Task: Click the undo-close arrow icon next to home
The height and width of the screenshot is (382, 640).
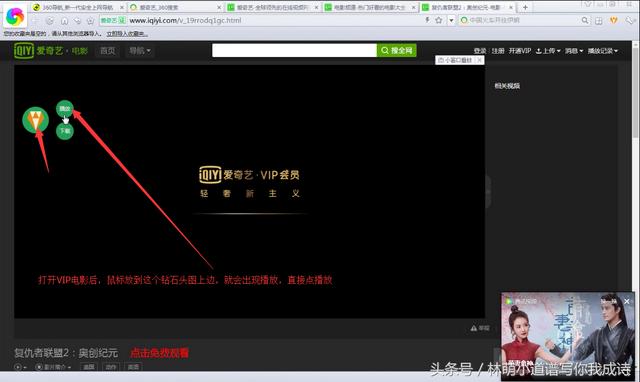Action: point(77,20)
